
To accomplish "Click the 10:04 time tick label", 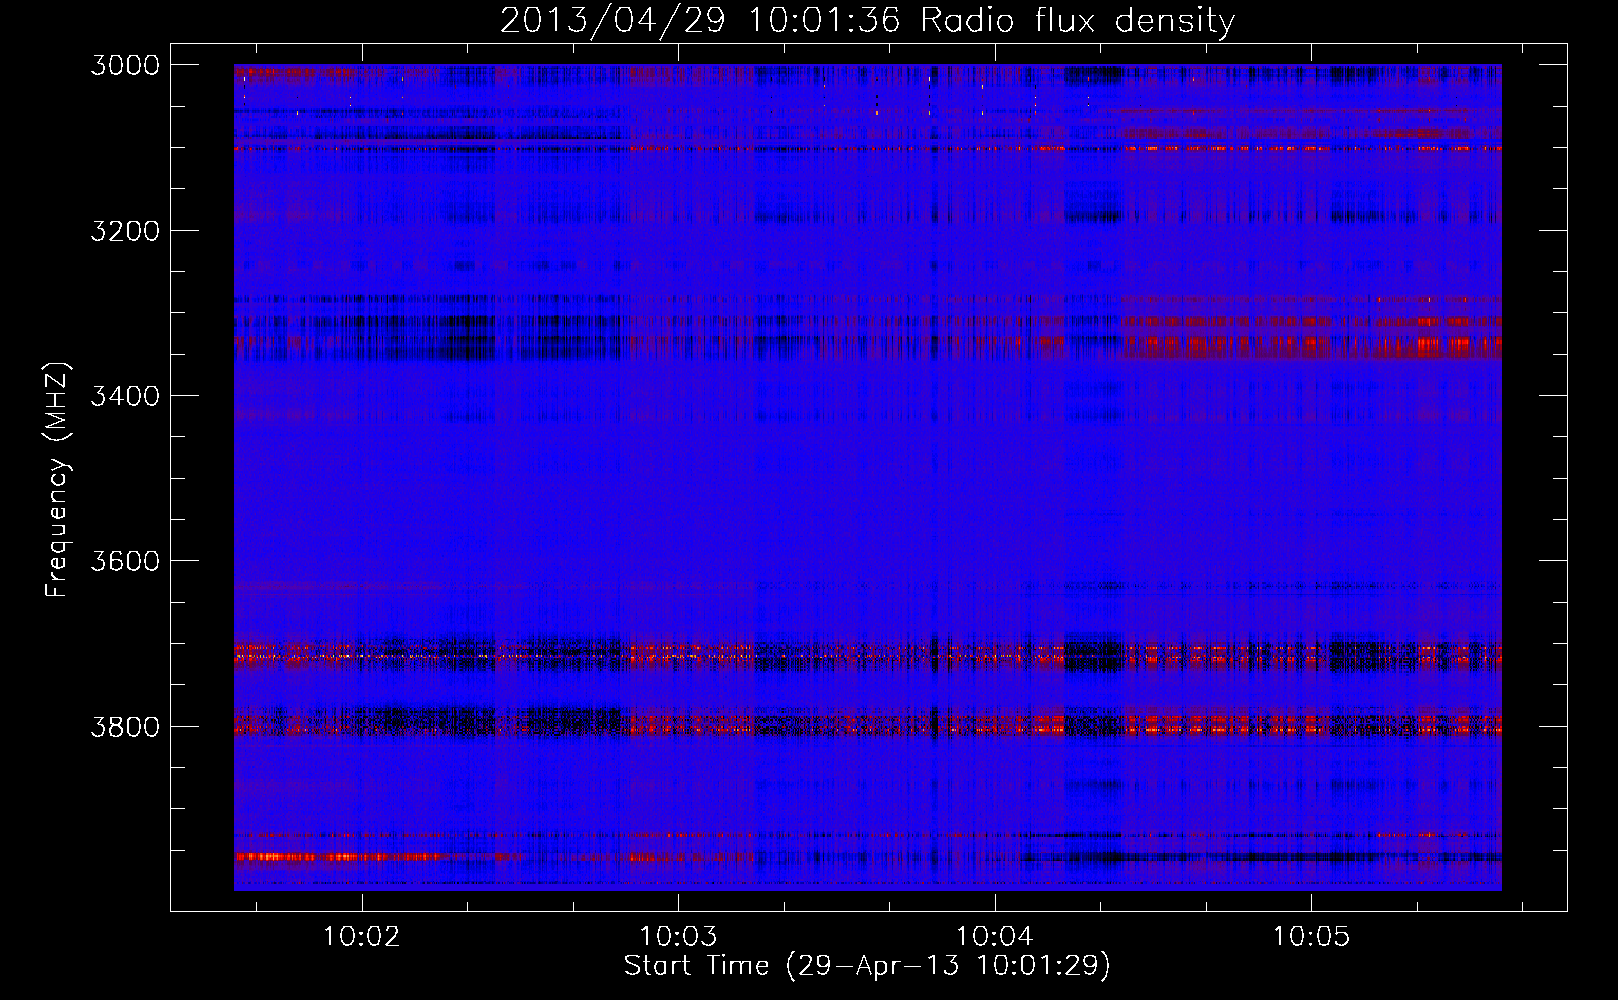I will (x=994, y=937).
